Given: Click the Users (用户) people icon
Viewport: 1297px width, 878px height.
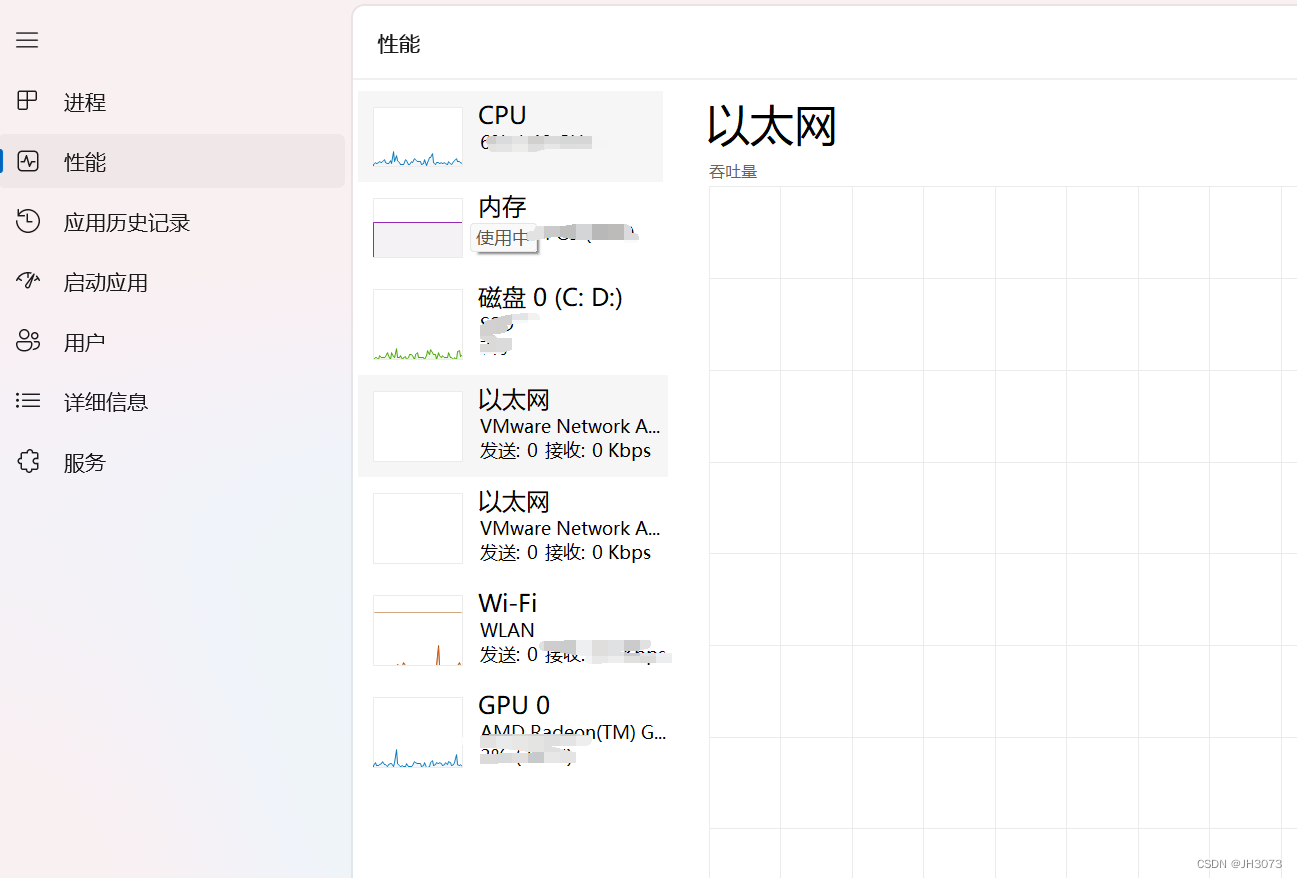Looking at the screenshot, I should coord(28,341).
